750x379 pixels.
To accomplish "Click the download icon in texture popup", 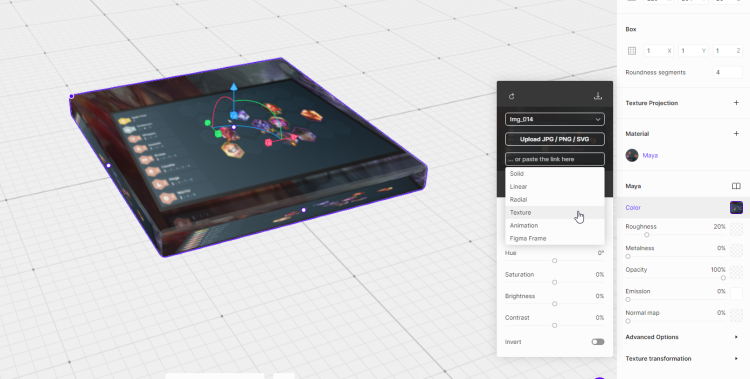I will point(597,96).
